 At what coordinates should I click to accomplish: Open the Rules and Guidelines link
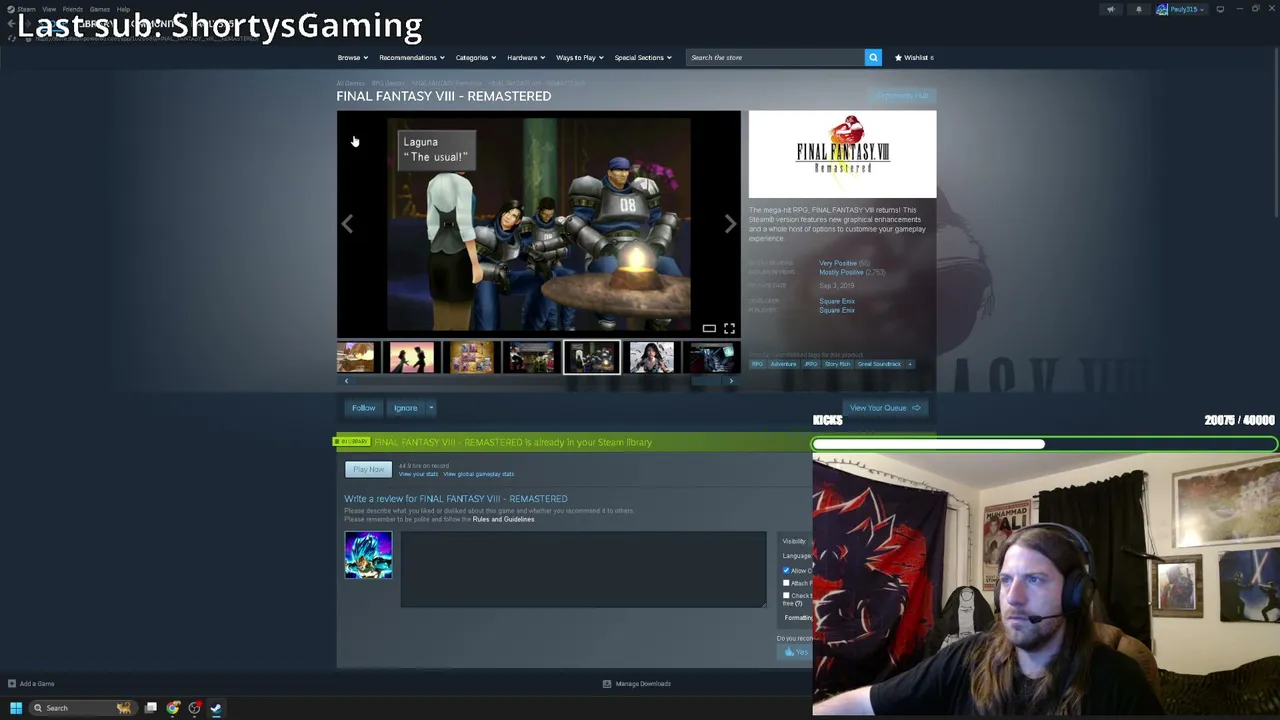[x=503, y=519]
